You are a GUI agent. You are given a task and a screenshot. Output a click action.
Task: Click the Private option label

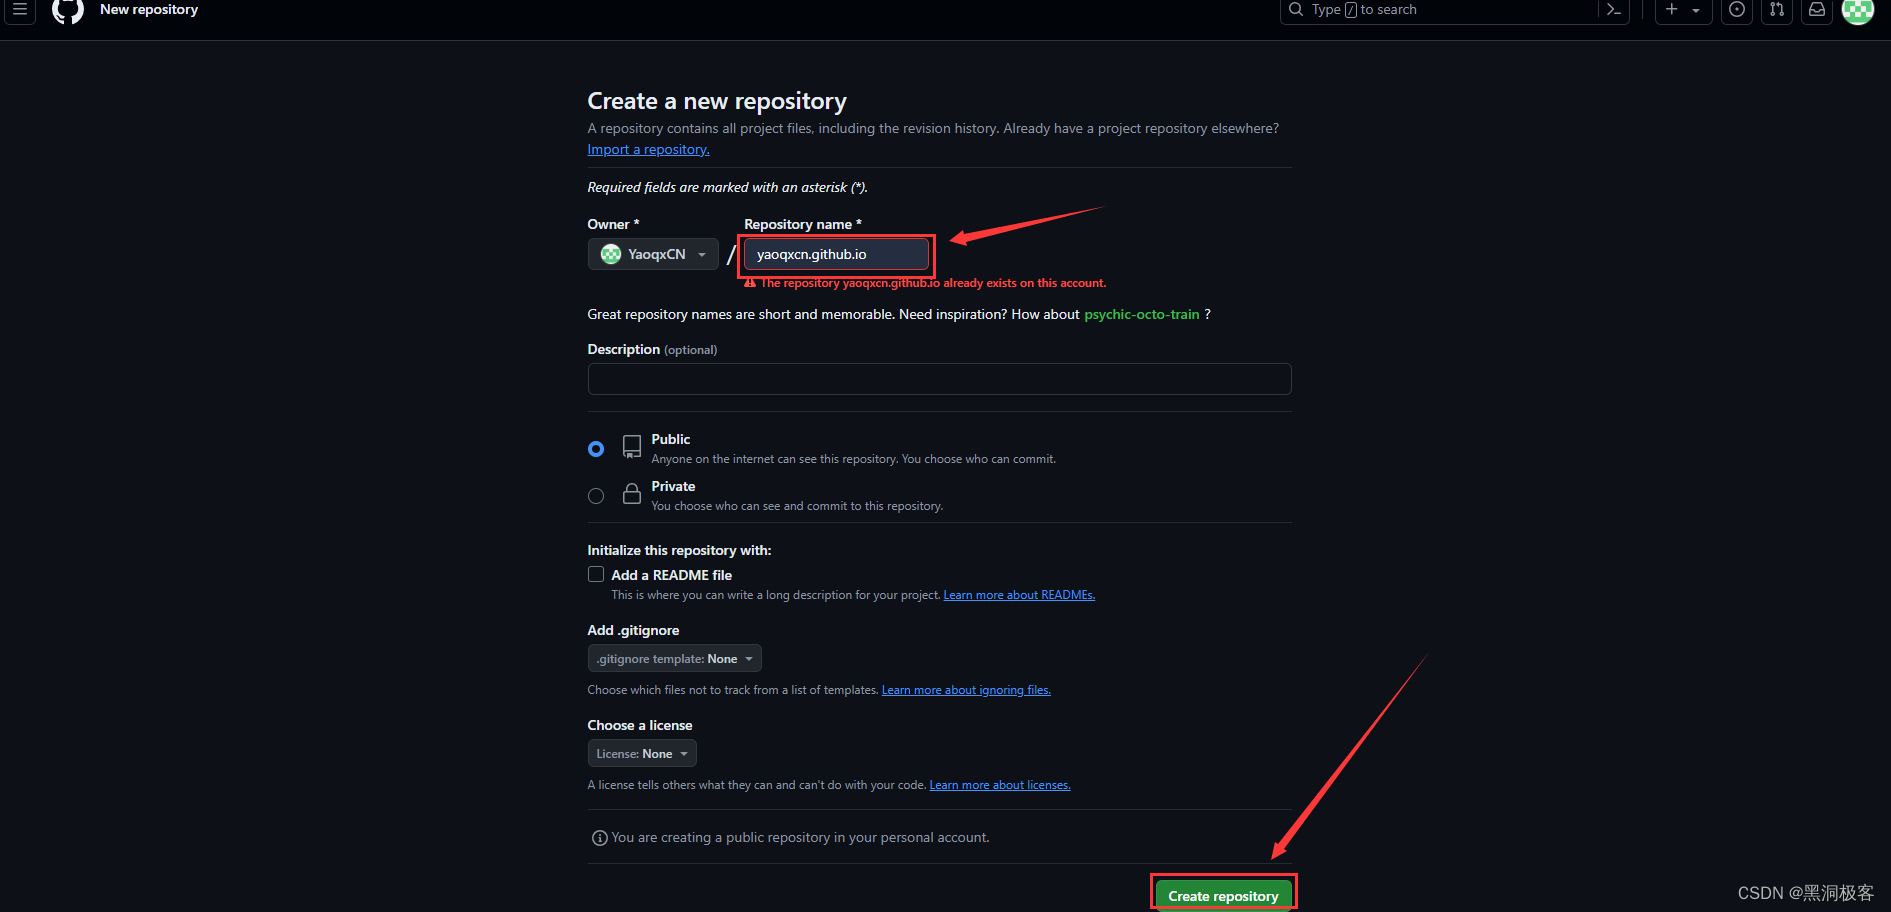[x=673, y=486]
